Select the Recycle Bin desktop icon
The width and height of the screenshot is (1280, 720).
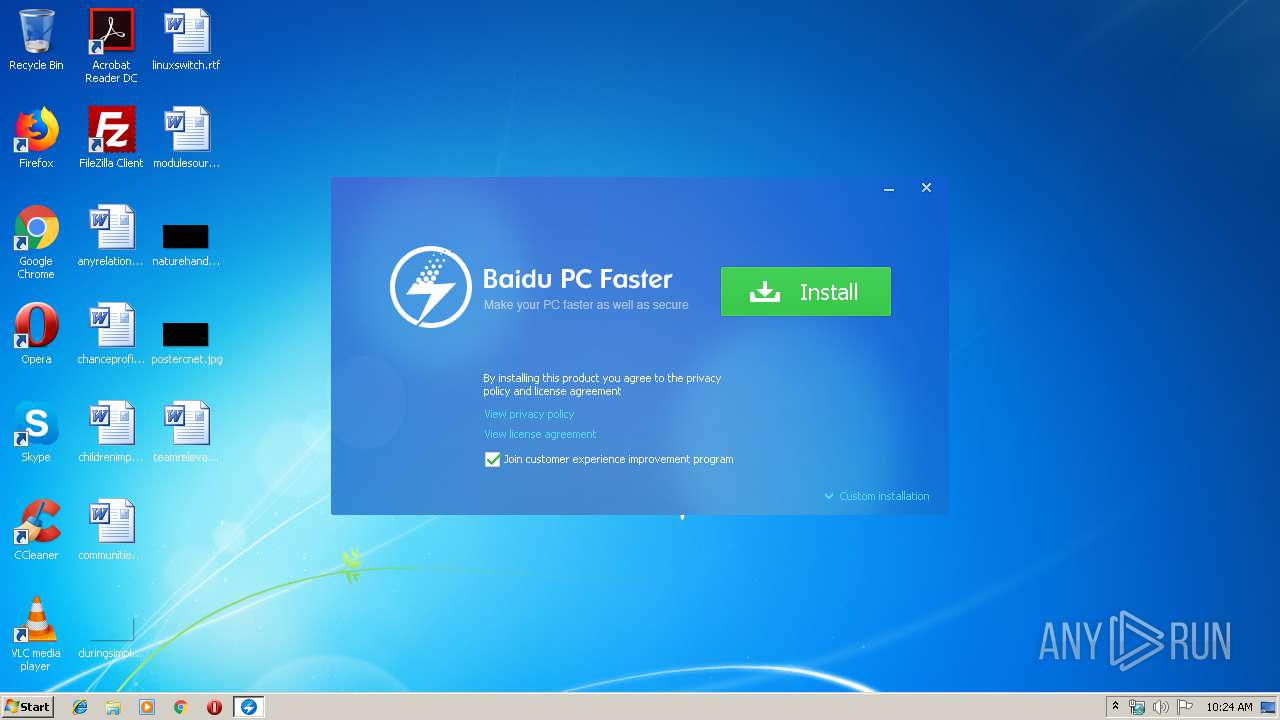pos(36,40)
